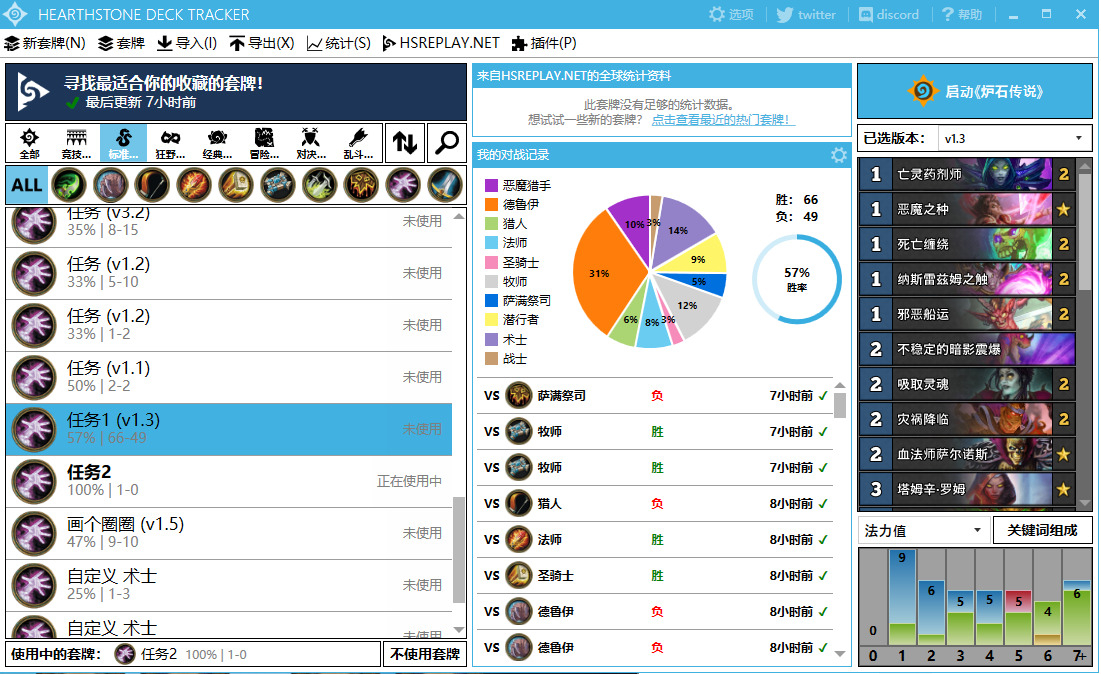Image resolution: width=1101 pixels, height=674 pixels.
Task: Select the 狂野 wild deck filter
Action: 170,143
